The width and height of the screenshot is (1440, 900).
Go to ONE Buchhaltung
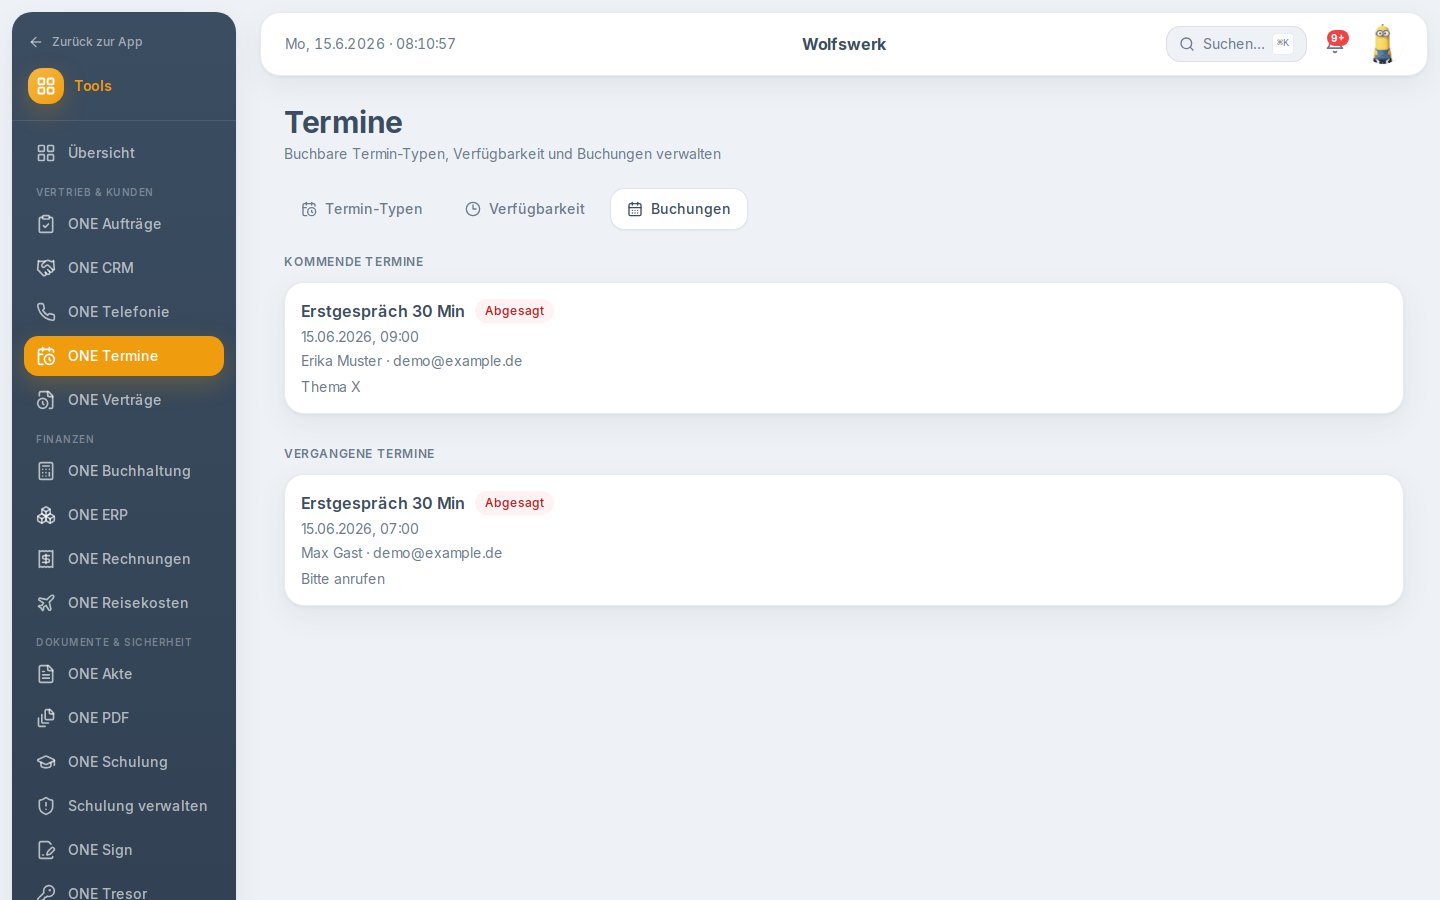124,471
